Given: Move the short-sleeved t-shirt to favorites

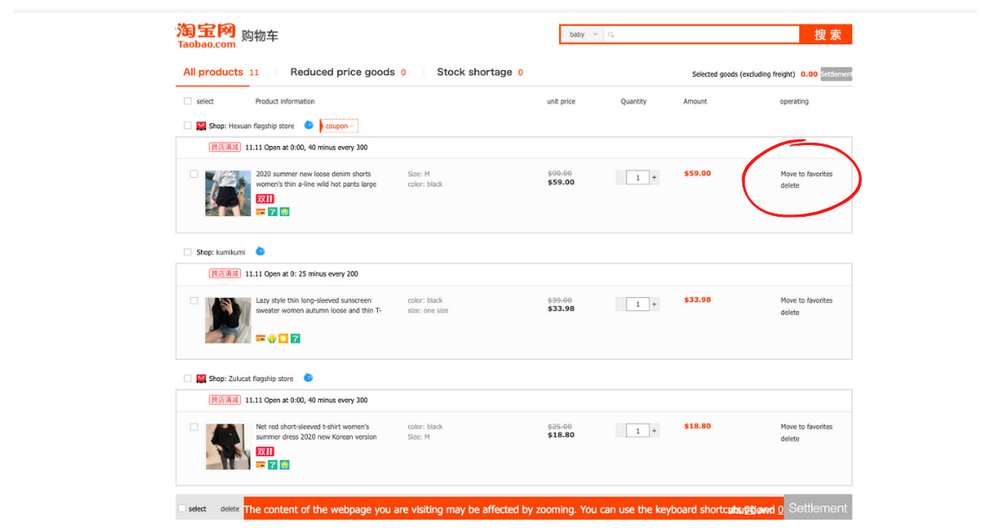Looking at the screenshot, I should click(x=806, y=427).
